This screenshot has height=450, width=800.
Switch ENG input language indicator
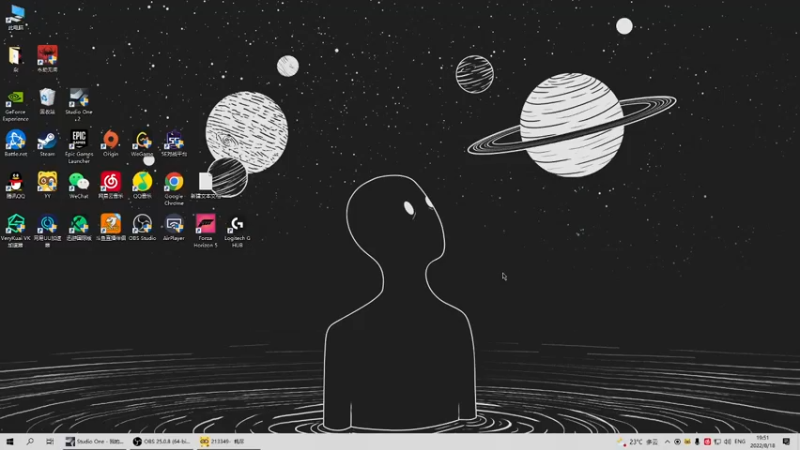click(740, 442)
